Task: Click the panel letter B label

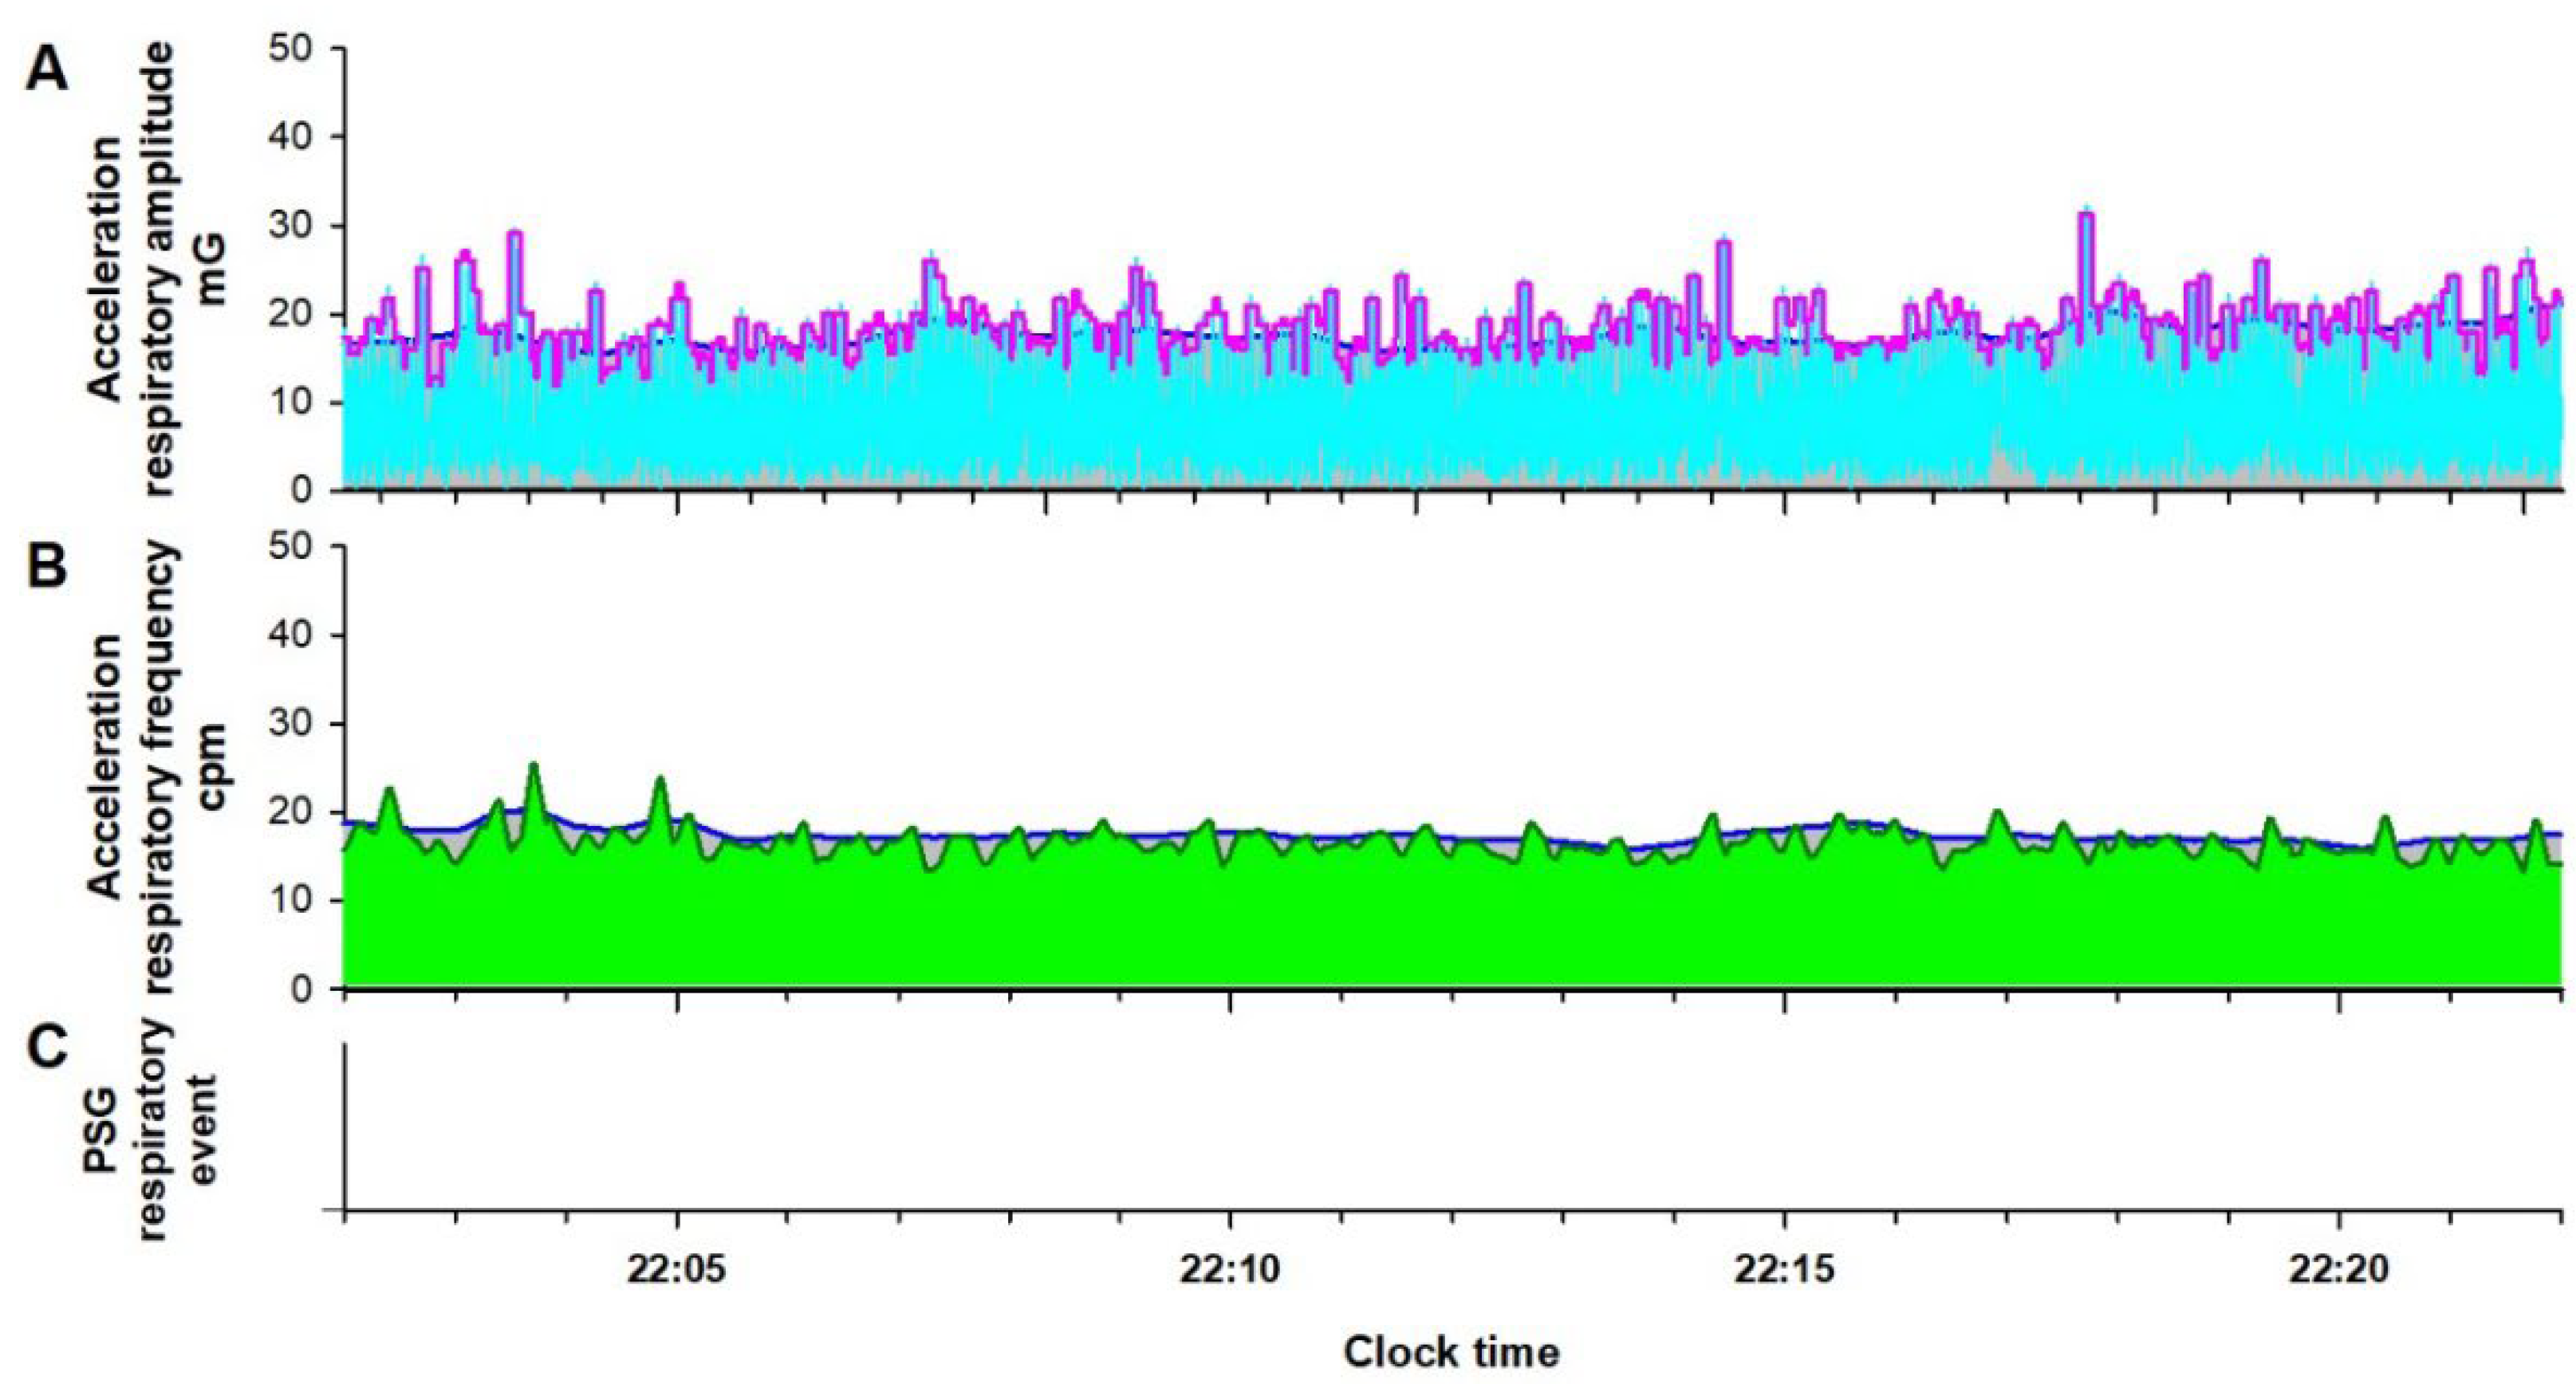Action: click(47, 566)
